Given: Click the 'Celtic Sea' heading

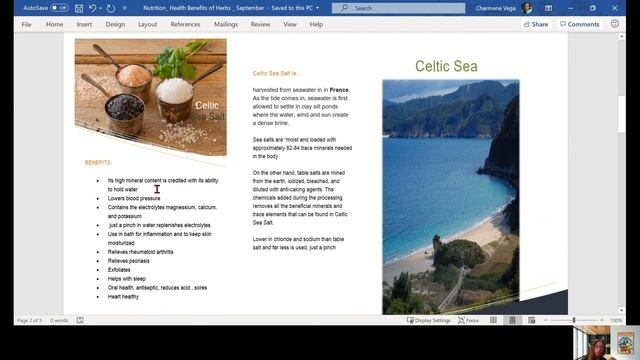Looking at the screenshot, I should (x=446, y=66).
